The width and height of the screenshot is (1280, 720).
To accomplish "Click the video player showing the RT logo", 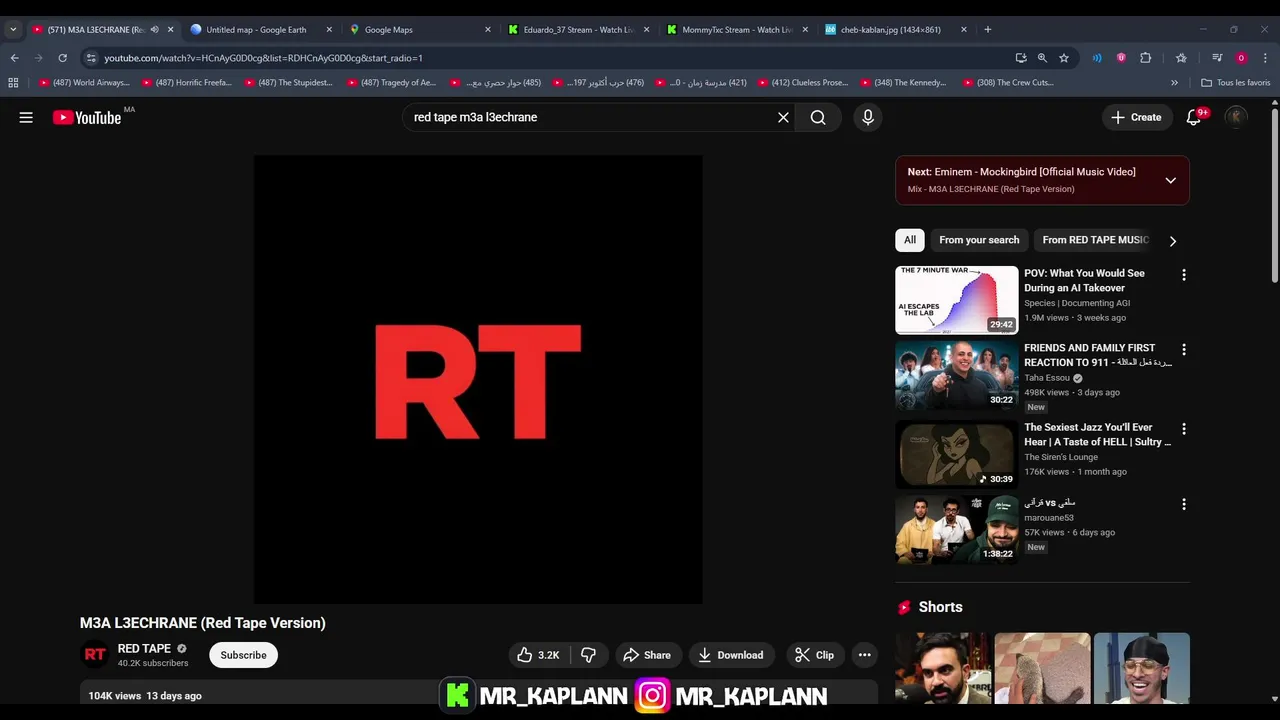I will click(478, 379).
